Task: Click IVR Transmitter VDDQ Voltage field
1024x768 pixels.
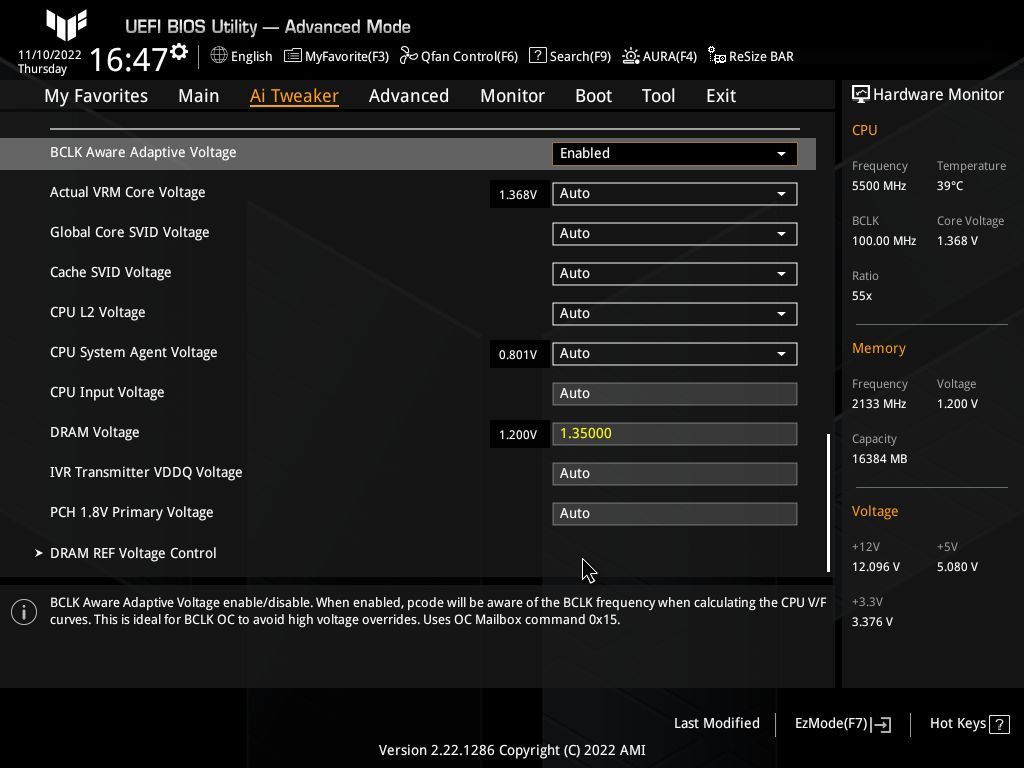Action: click(x=675, y=473)
